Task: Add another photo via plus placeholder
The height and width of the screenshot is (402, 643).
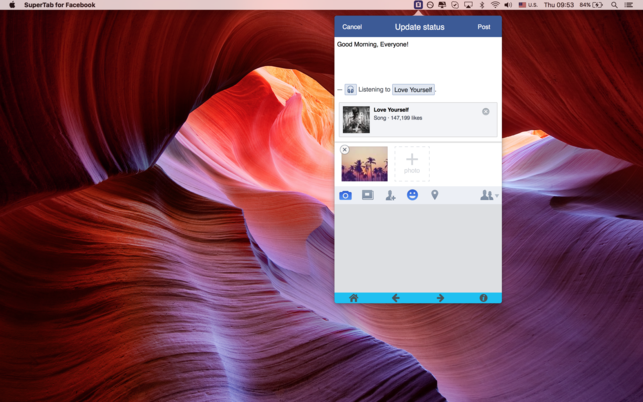Action: [412, 164]
